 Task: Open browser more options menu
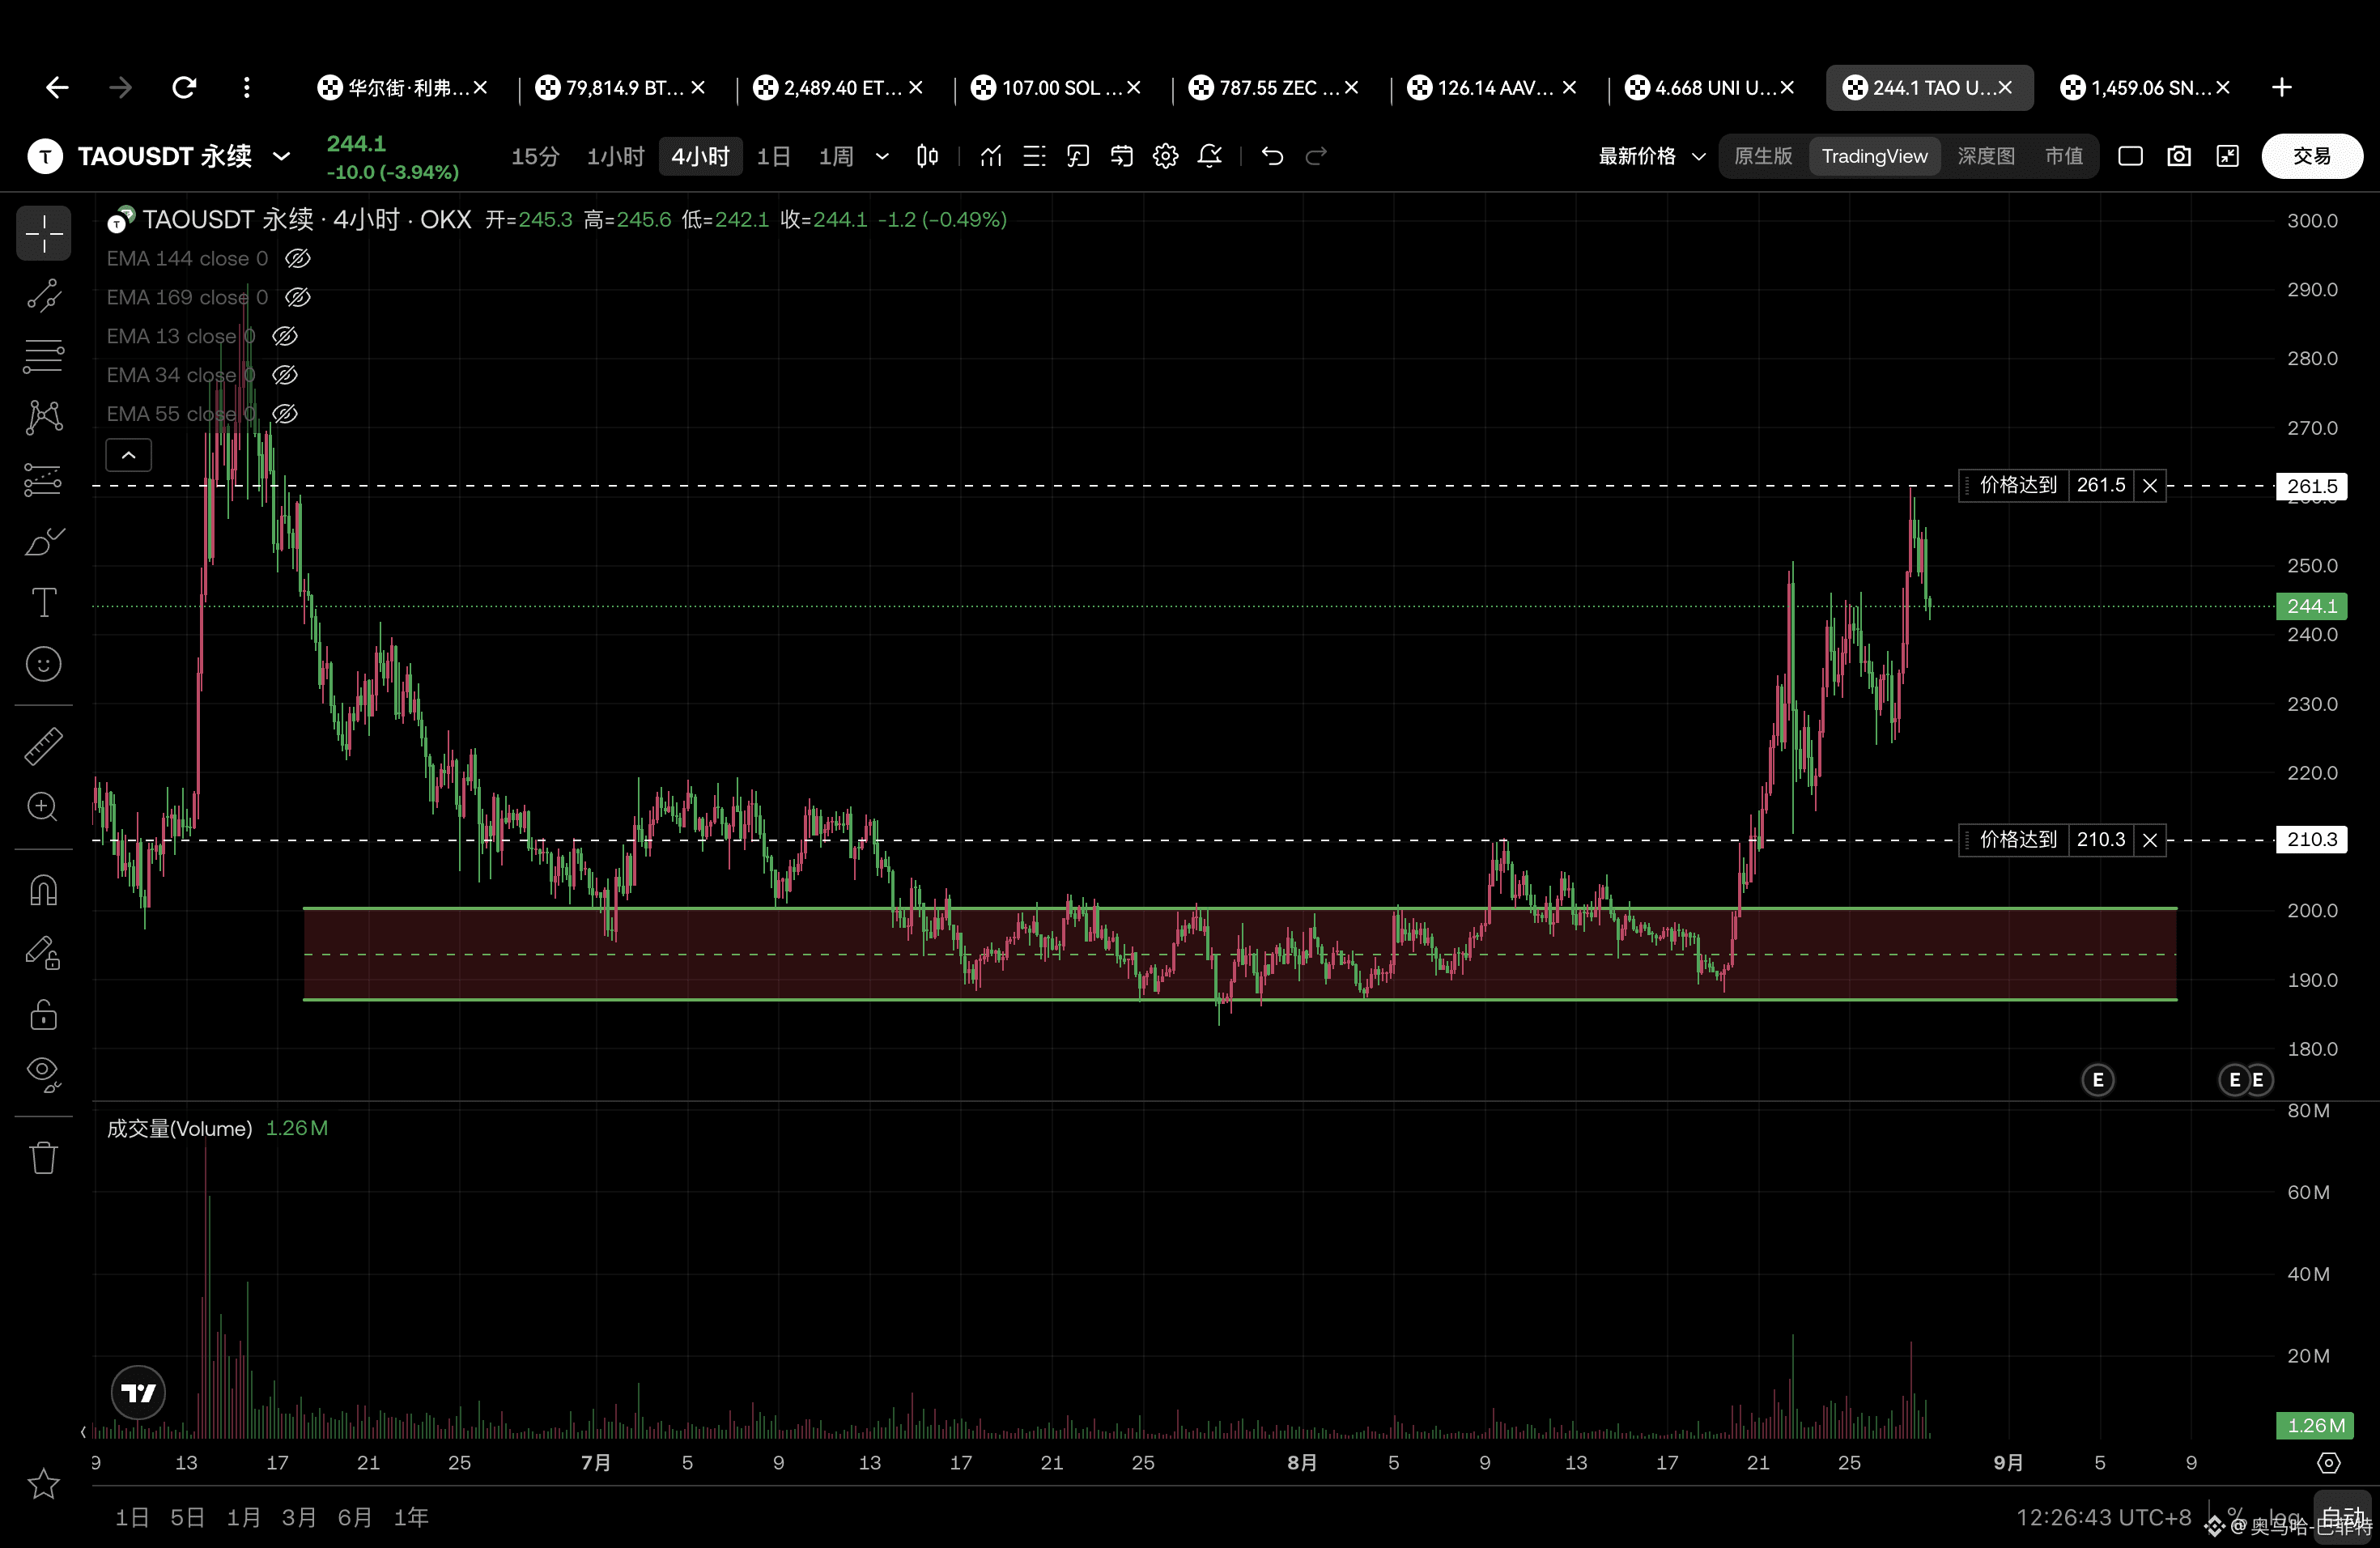tap(246, 88)
